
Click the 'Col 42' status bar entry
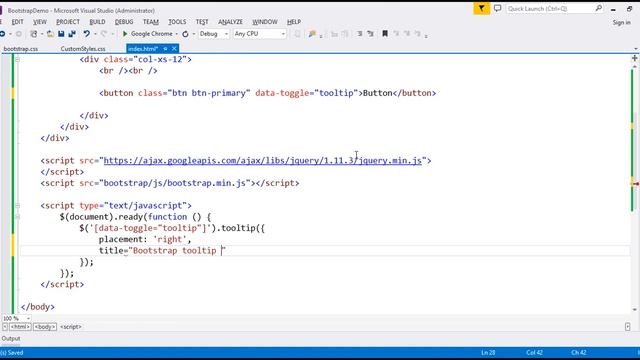(534, 353)
